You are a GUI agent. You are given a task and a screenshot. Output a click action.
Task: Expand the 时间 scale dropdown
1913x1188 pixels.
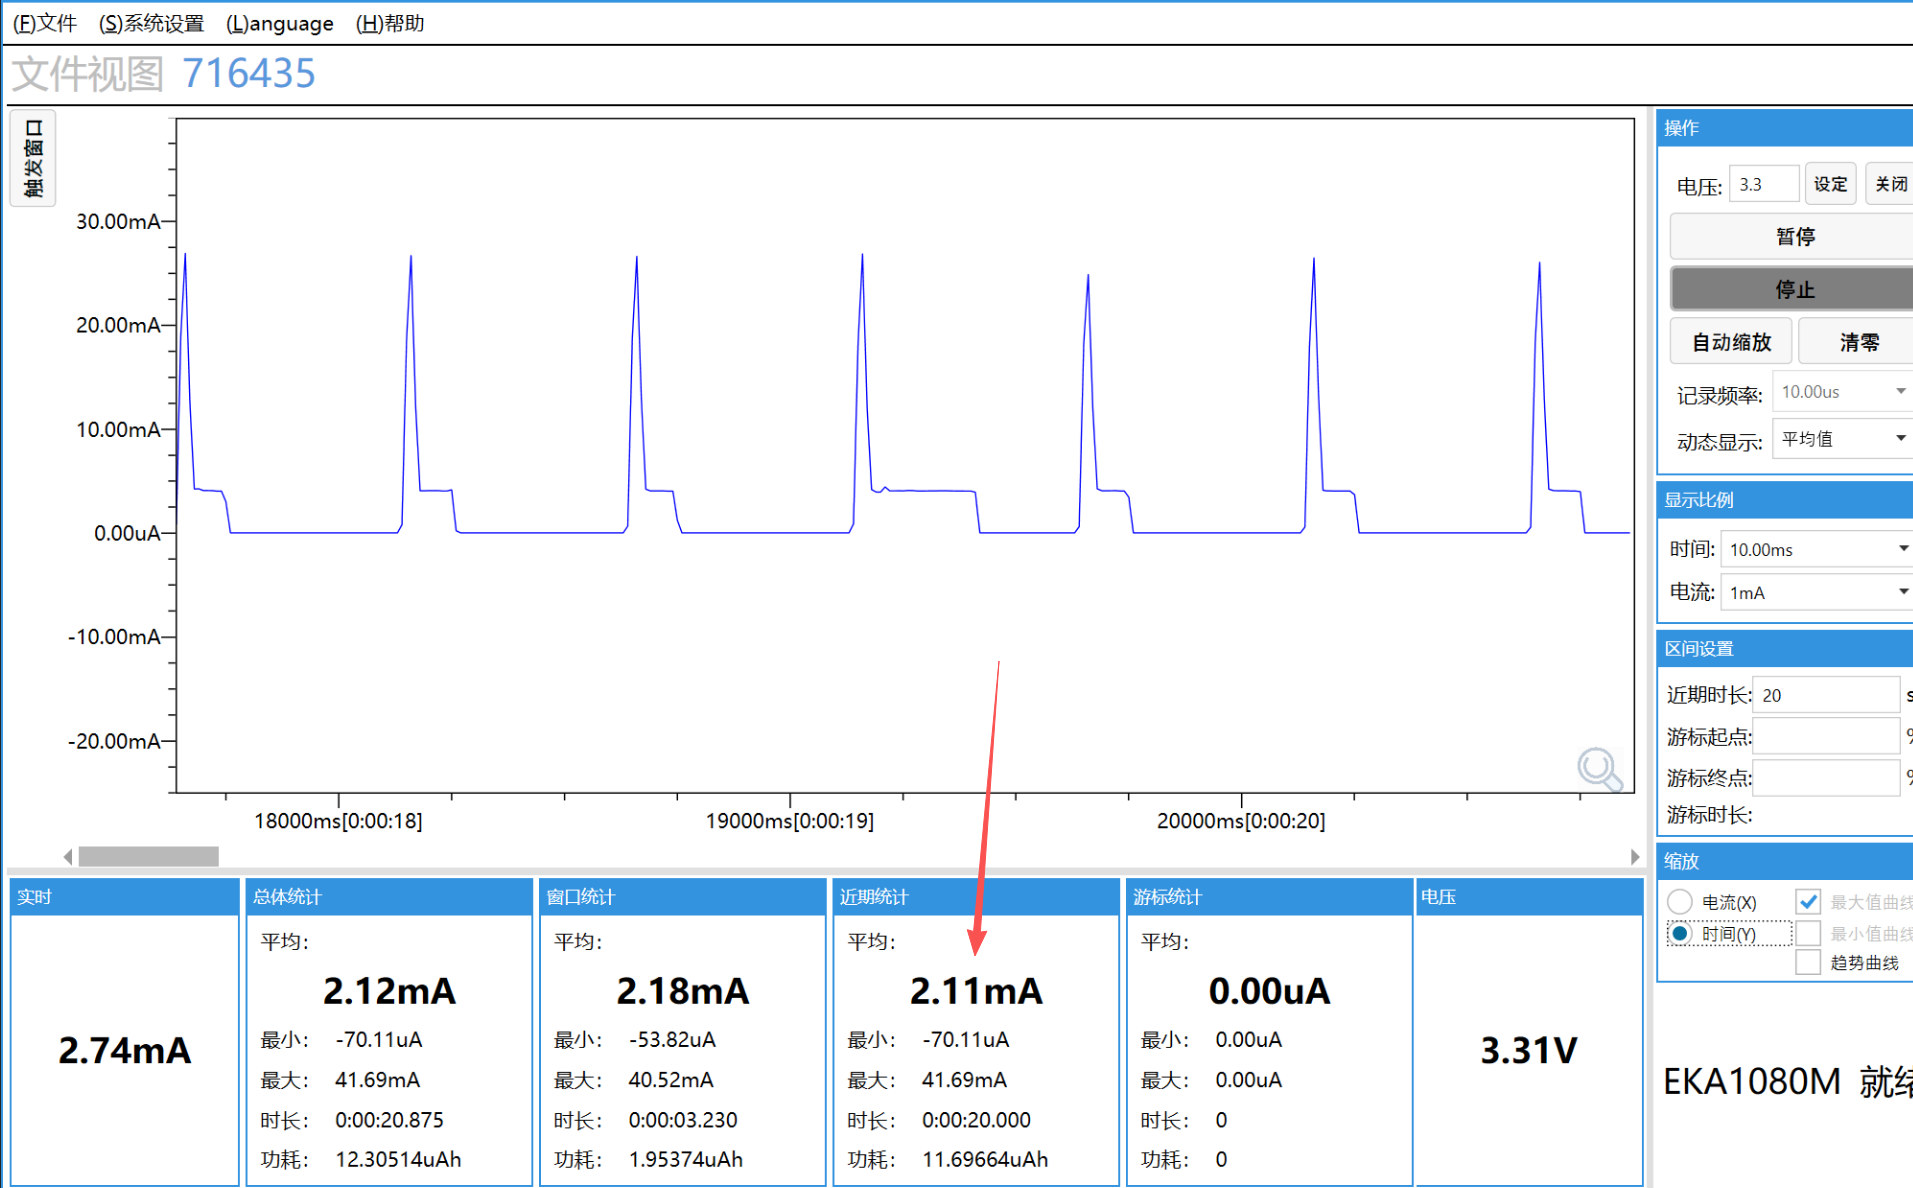coord(1816,549)
